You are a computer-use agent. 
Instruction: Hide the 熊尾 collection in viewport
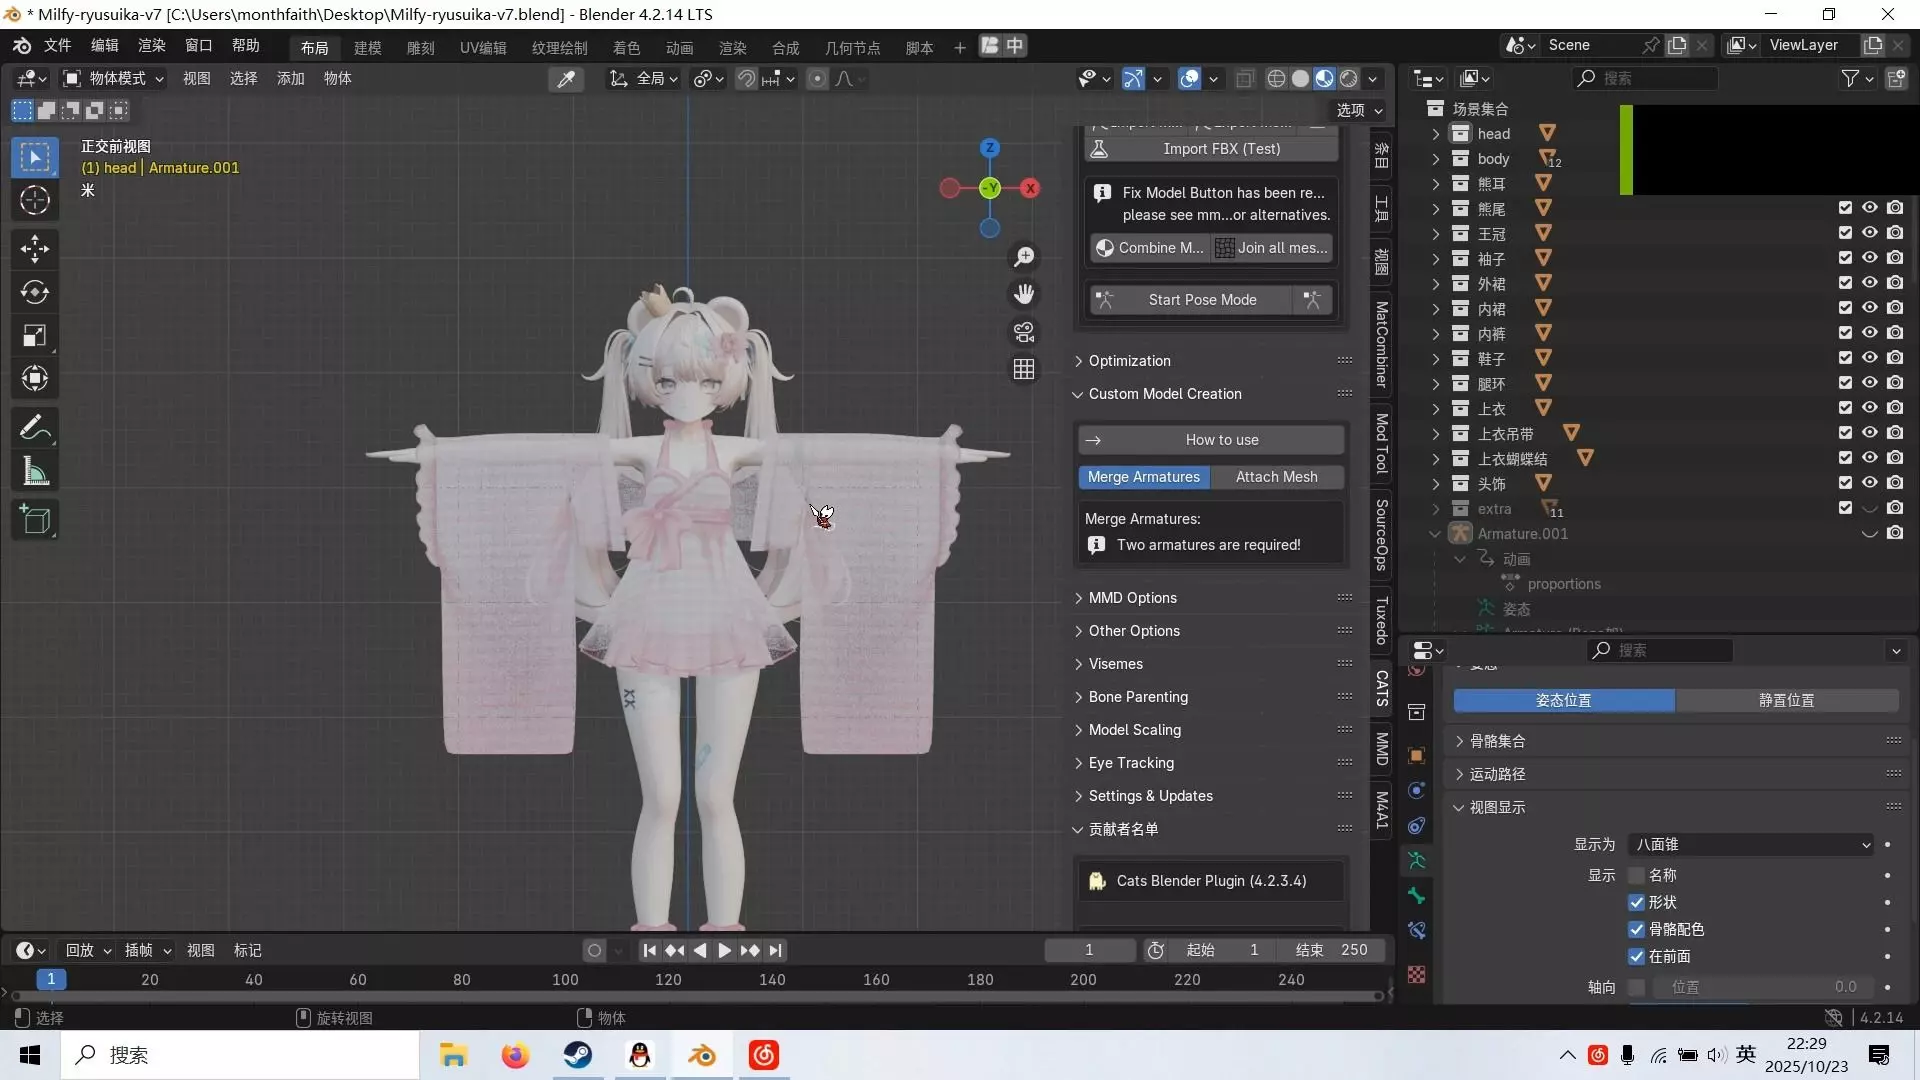tap(1869, 208)
